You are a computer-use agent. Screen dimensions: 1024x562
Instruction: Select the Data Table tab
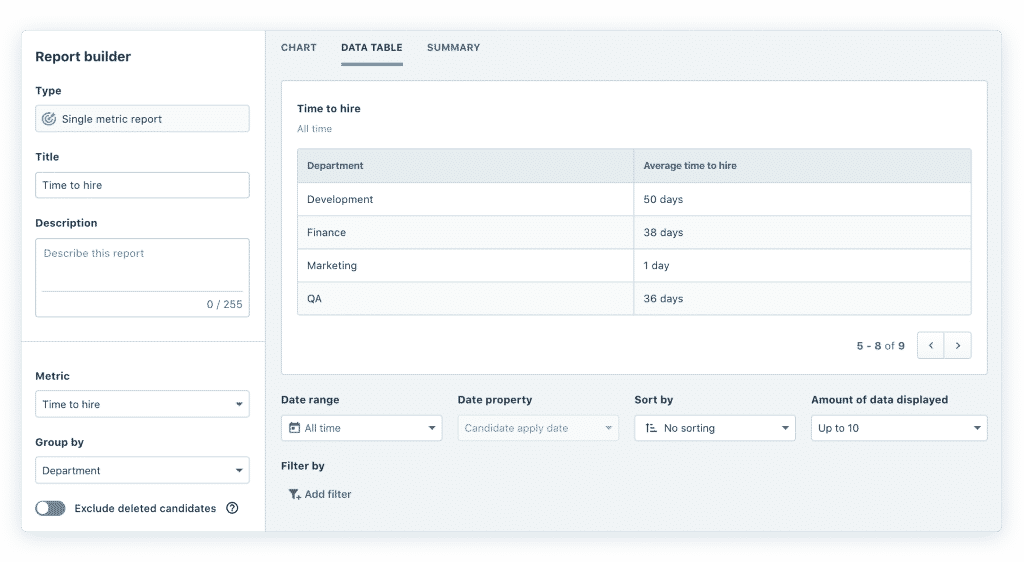371,48
